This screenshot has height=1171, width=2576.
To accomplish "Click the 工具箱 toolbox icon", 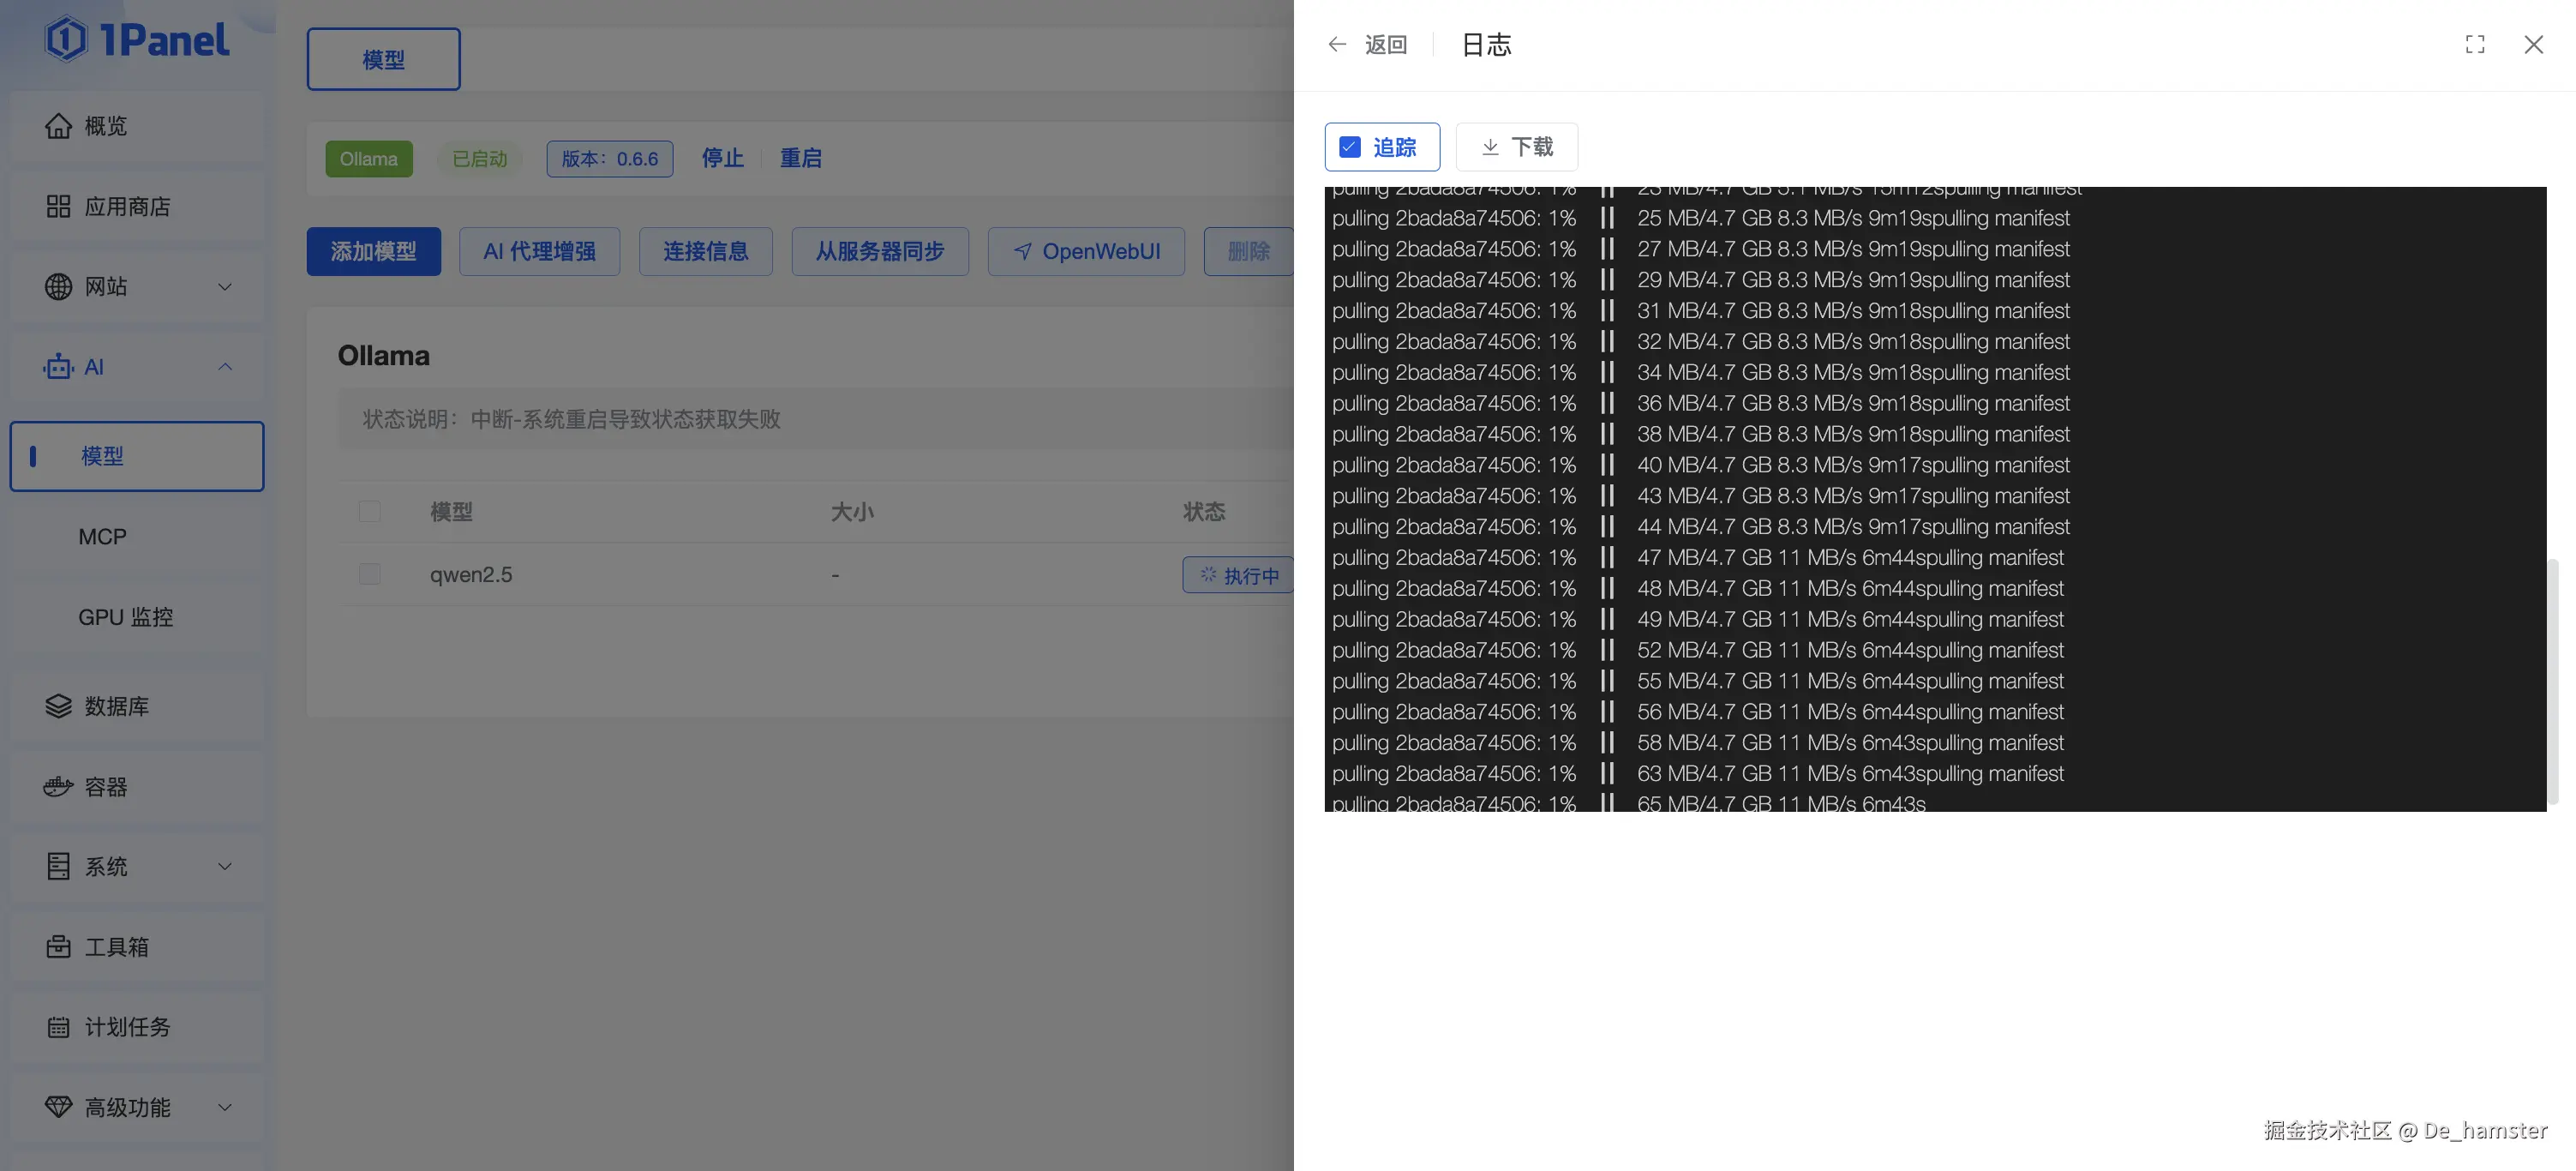I will click(58, 947).
